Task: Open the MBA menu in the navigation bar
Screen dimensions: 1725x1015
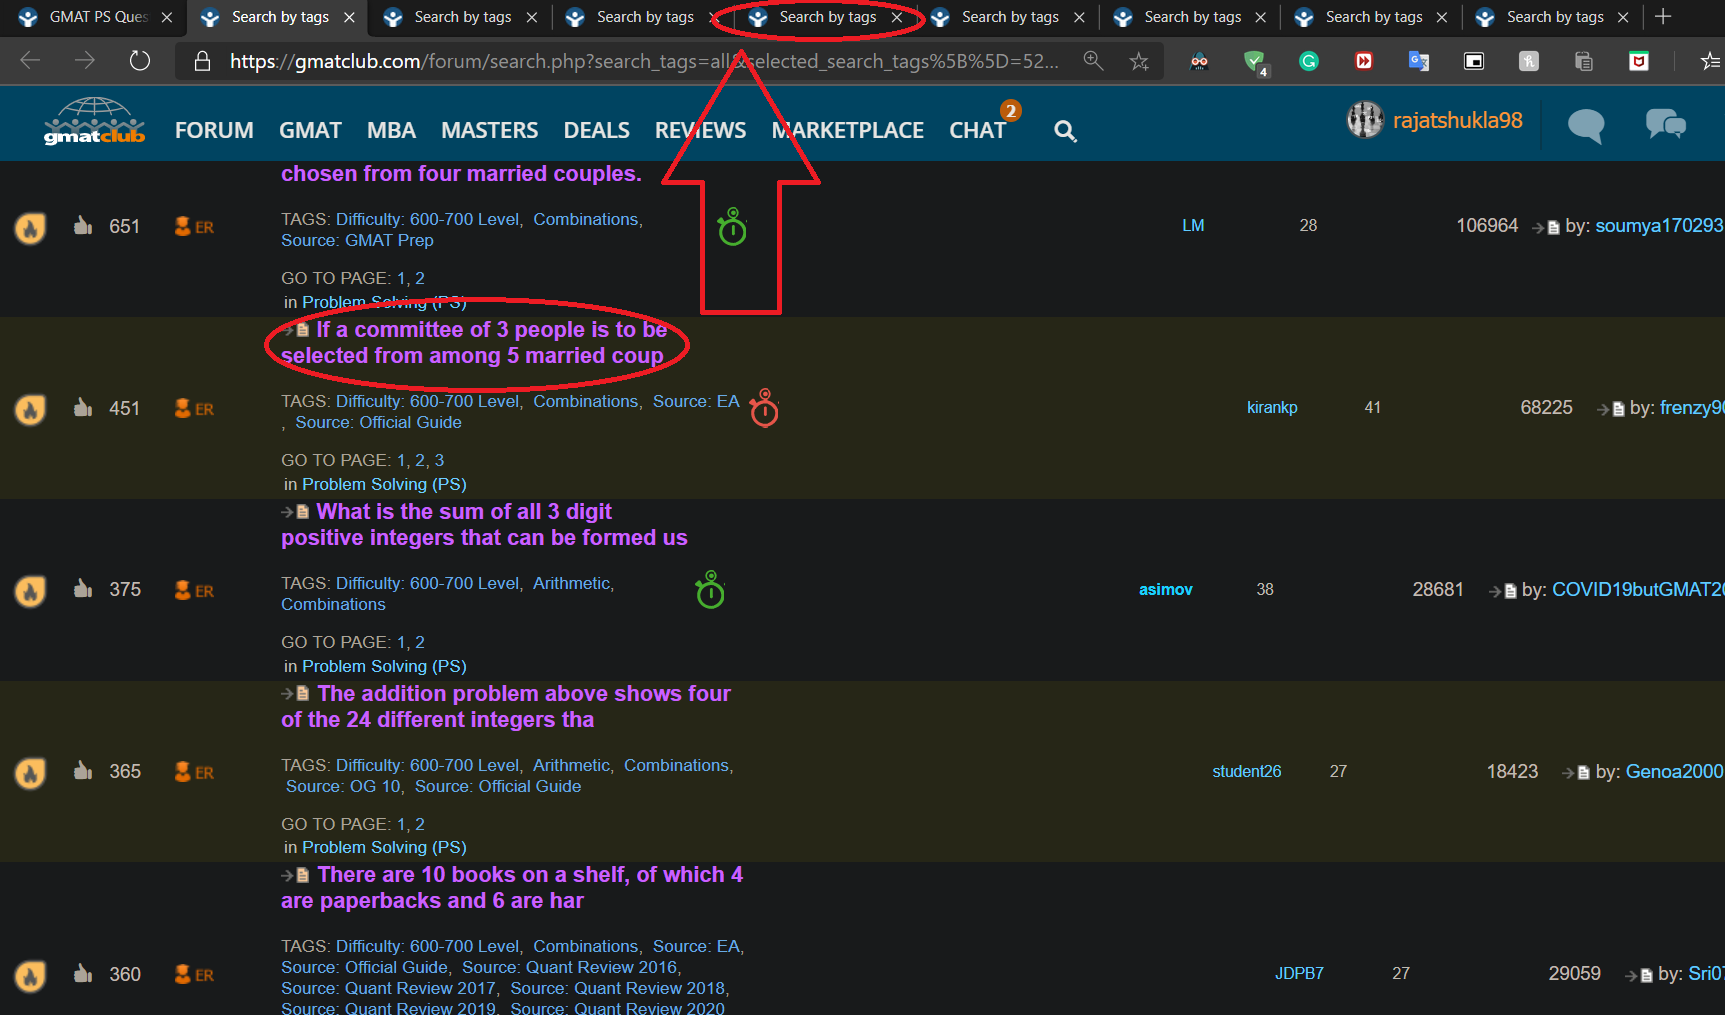Action: coord(391,131)
